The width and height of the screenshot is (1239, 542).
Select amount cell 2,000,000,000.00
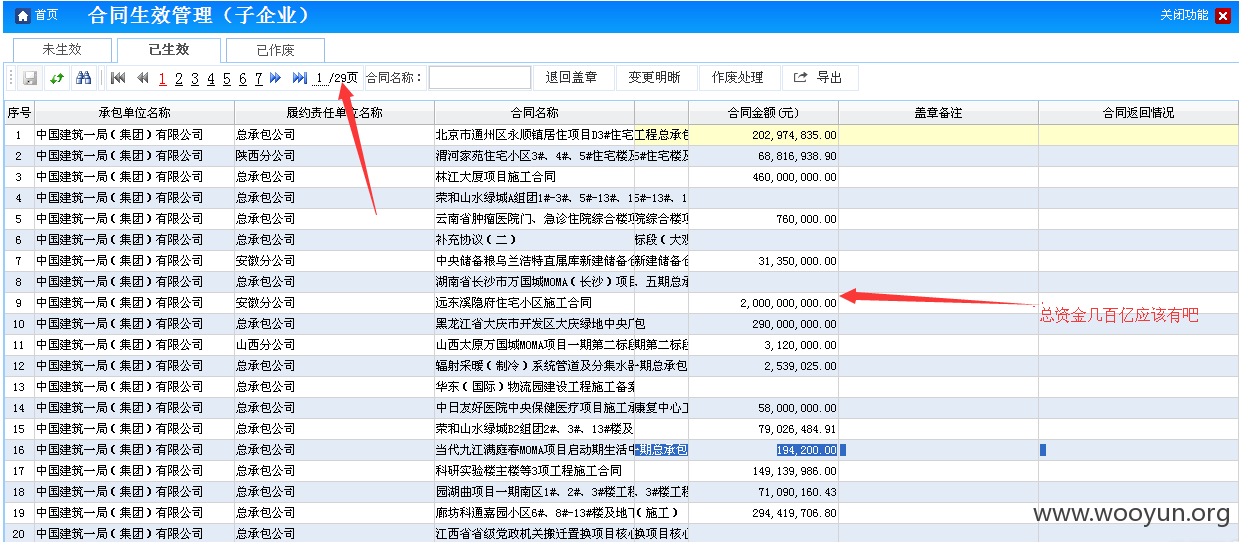pos(764,302)
